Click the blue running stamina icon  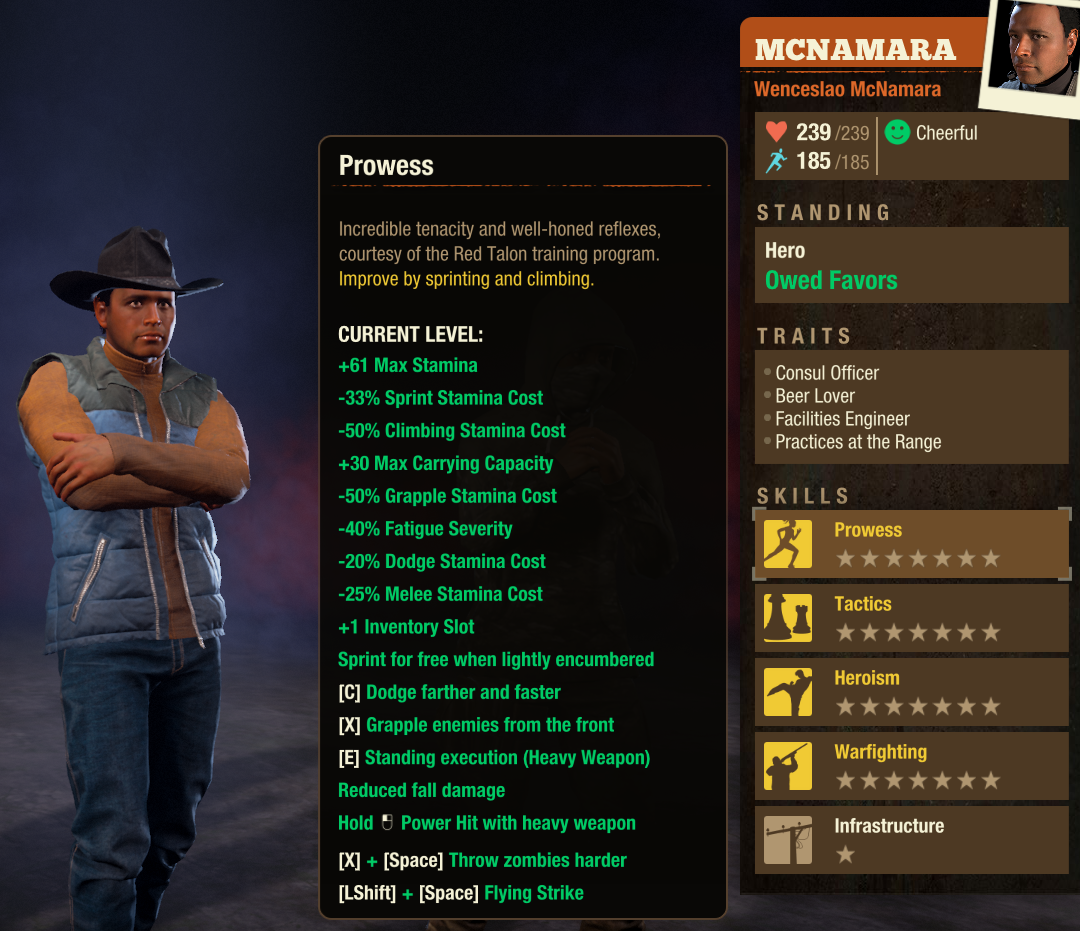[776, 161]
